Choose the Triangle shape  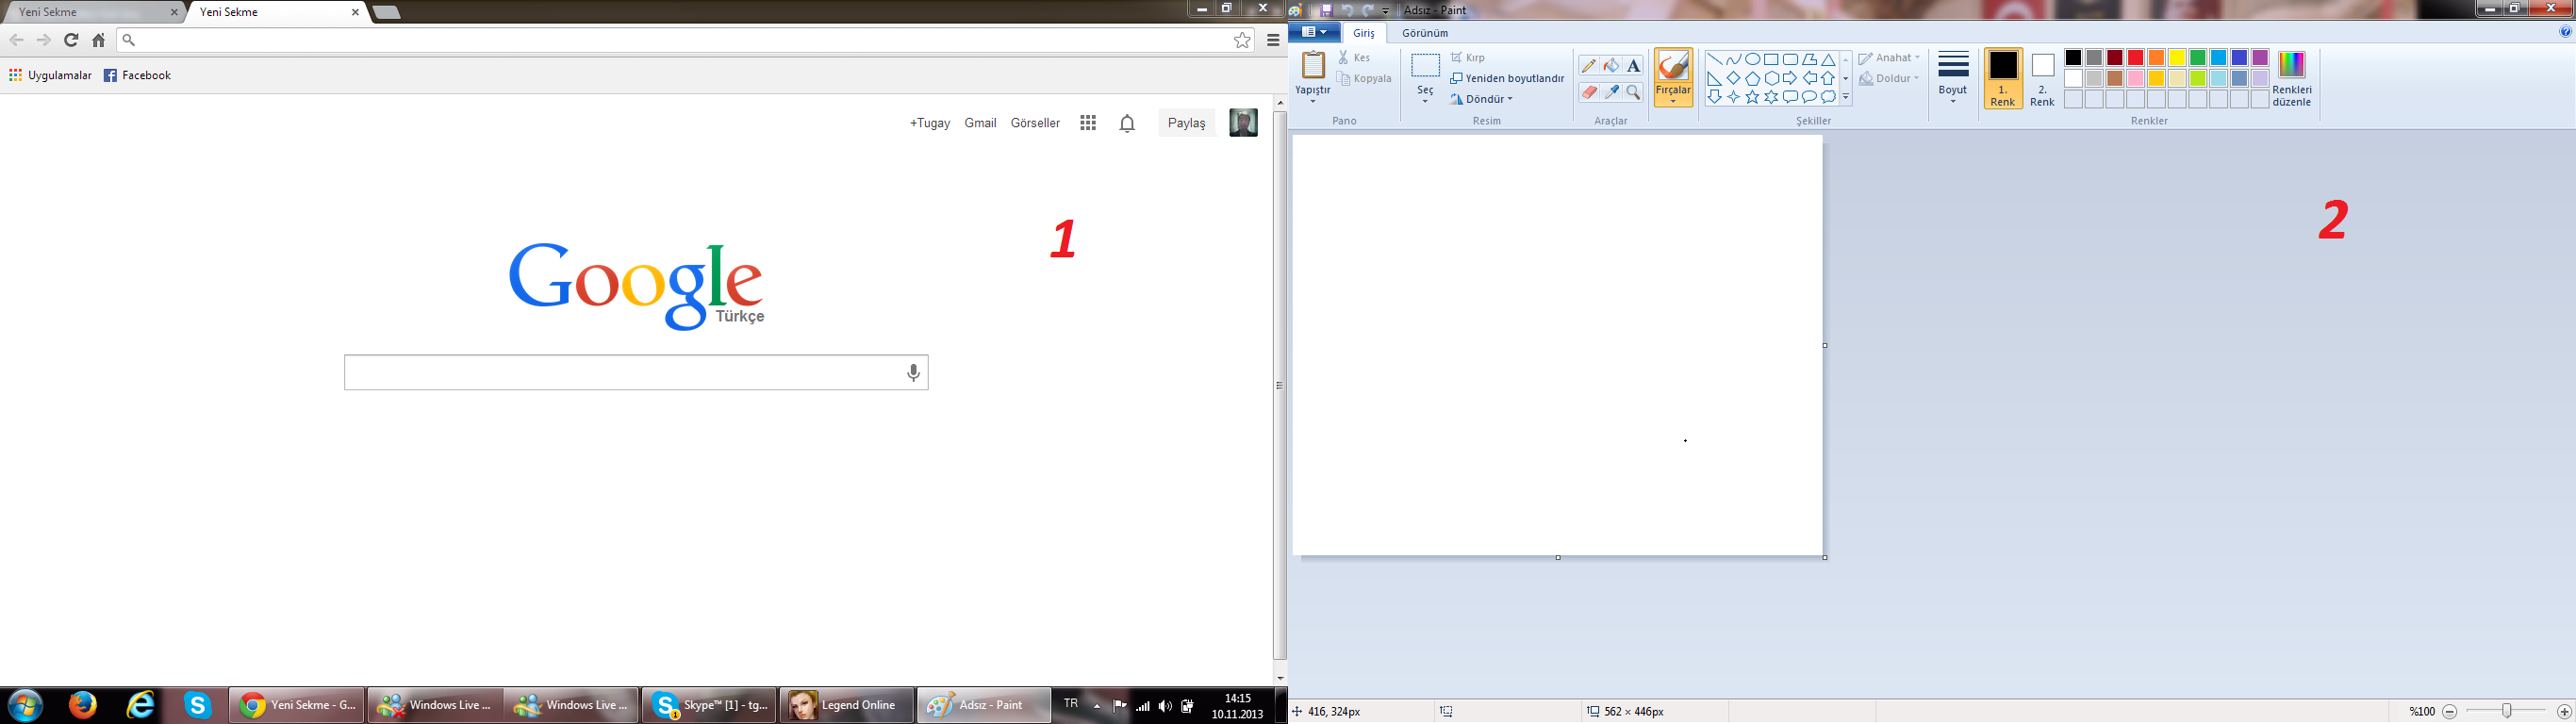pyautogui.click(x=1828, y=60)
